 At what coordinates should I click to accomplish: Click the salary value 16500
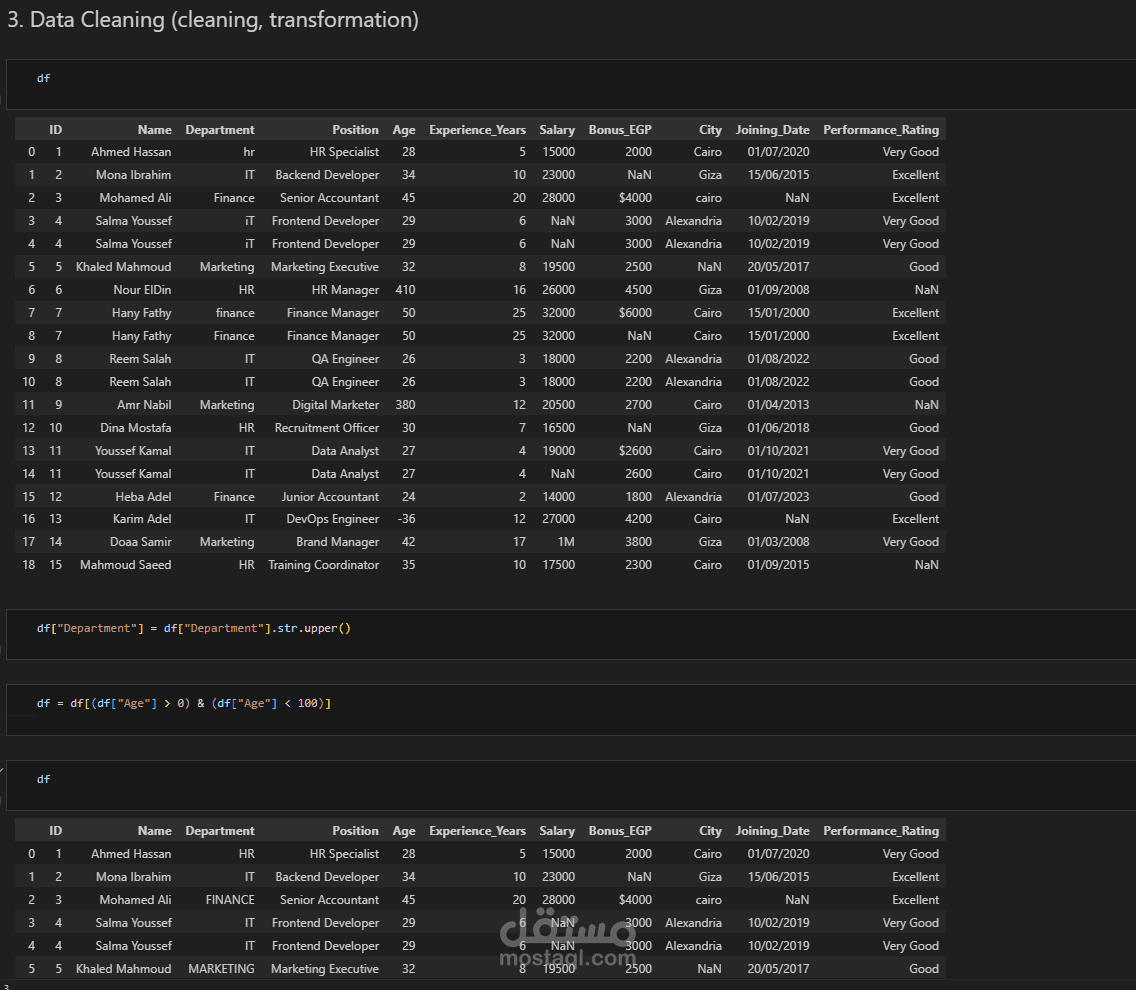[x=559, y=428]
